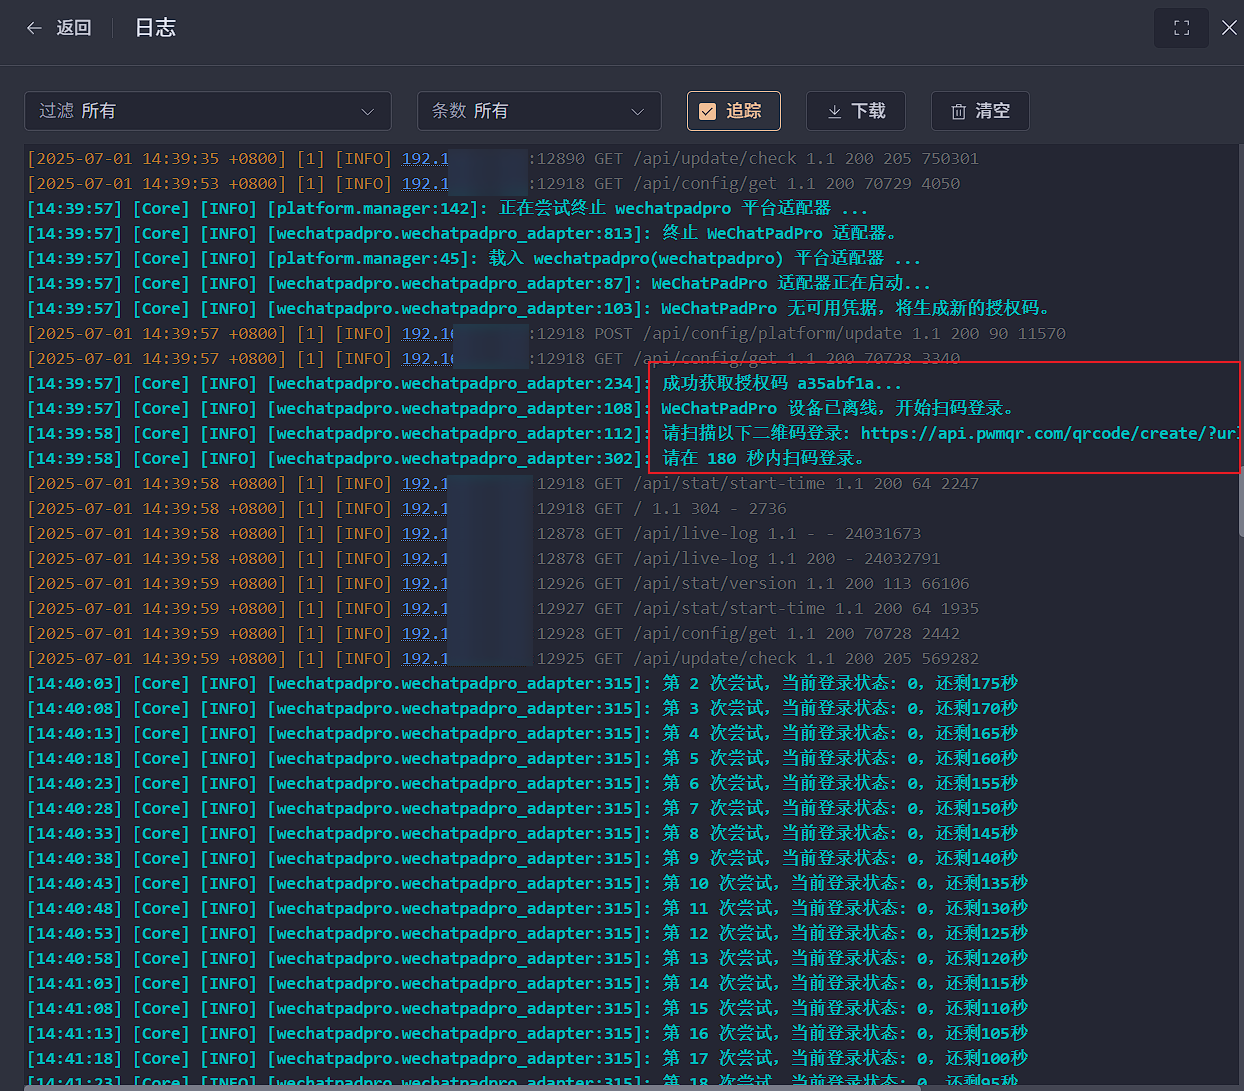Open the IP link on the start-time 2247 row
The width and height of the screenshot is (1244, 1091).
click(x=425, y=484)
